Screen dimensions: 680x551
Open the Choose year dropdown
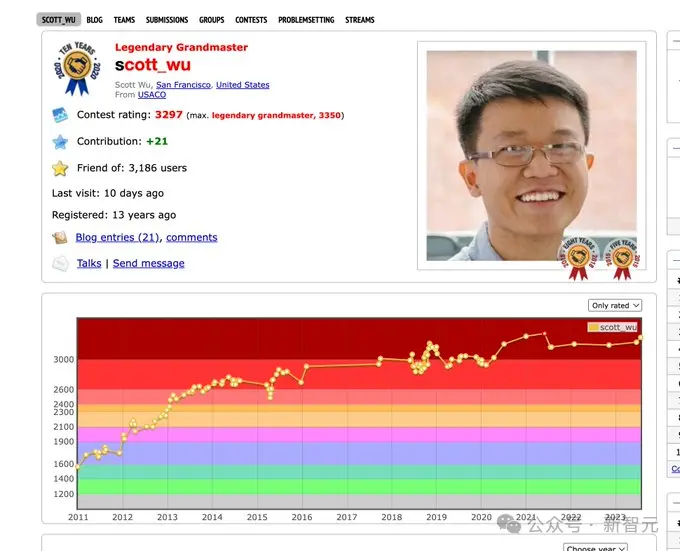point(595,547)
